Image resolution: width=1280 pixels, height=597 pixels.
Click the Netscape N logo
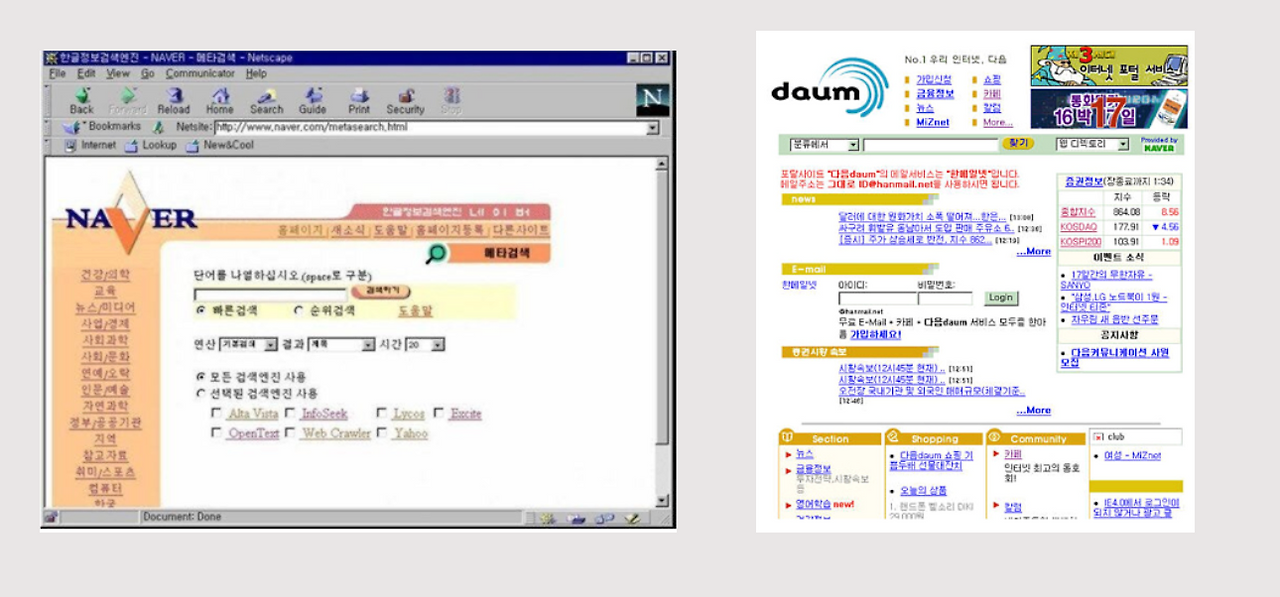[x=652, y=100]
